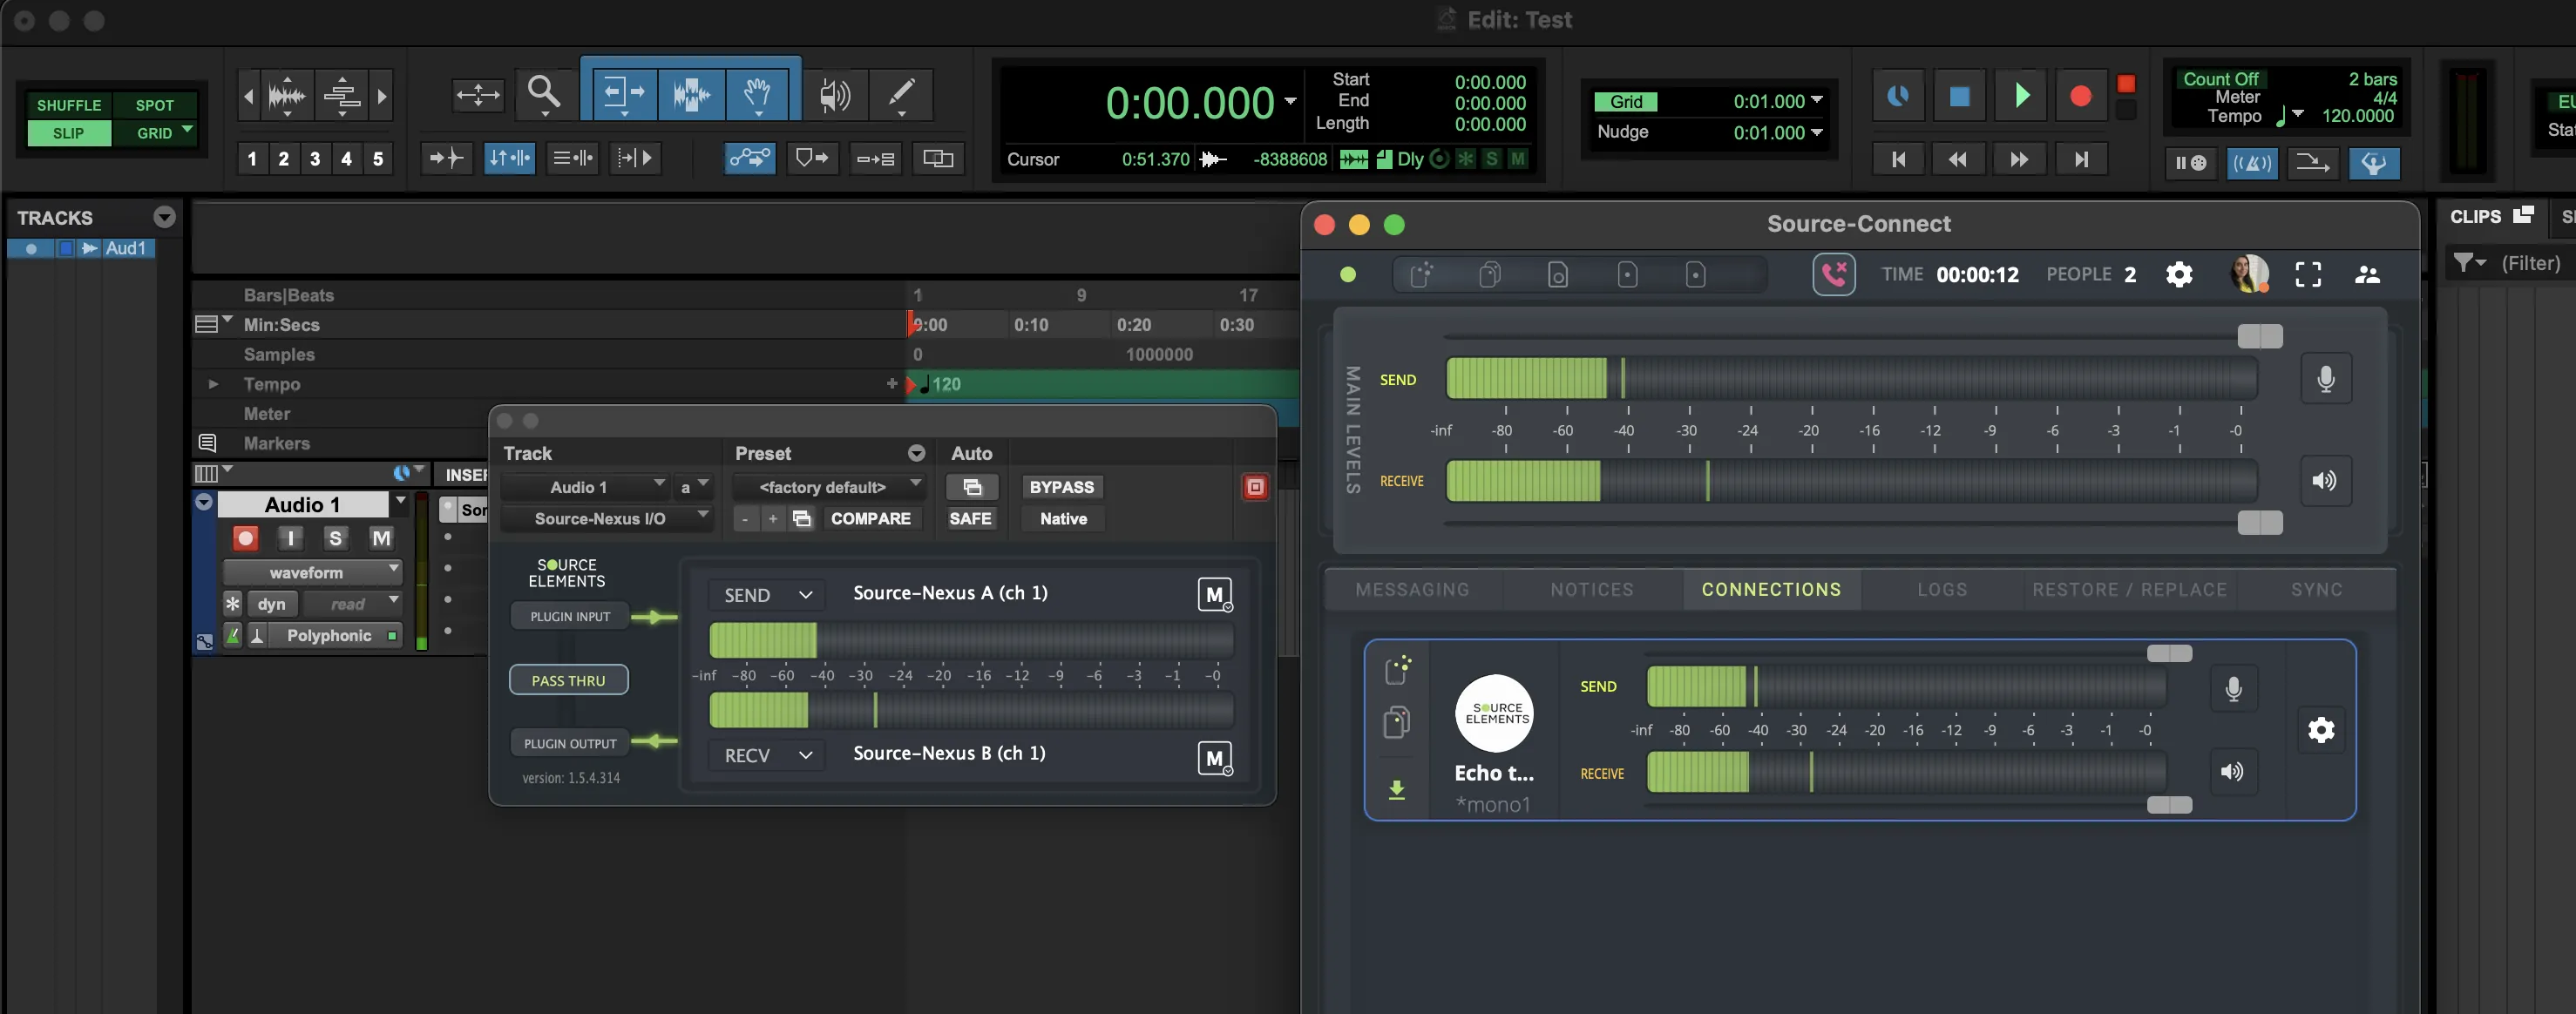
Task: Enable SPOT edit mode
Action: click(154, 105)
